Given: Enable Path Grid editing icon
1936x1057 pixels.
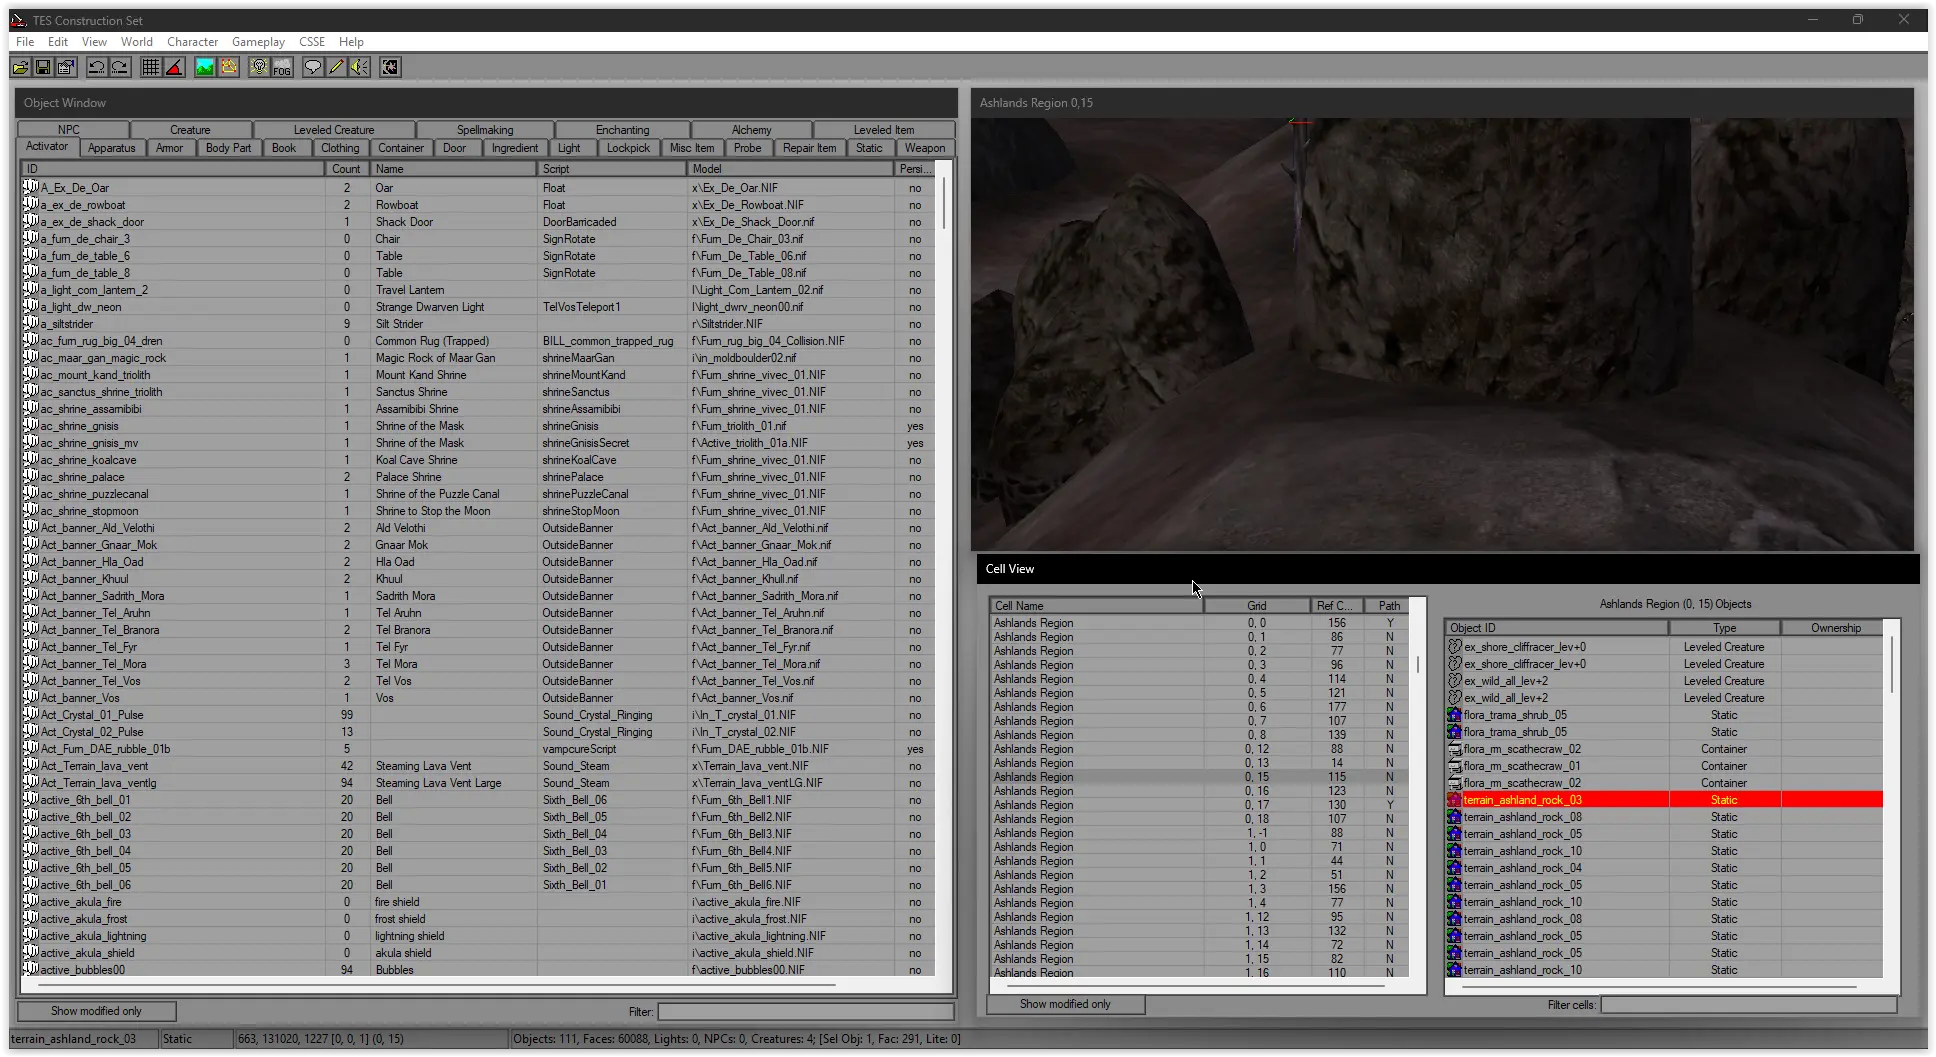Looking at the screenshot, I should pyautogui.click(x=228, y=67).
